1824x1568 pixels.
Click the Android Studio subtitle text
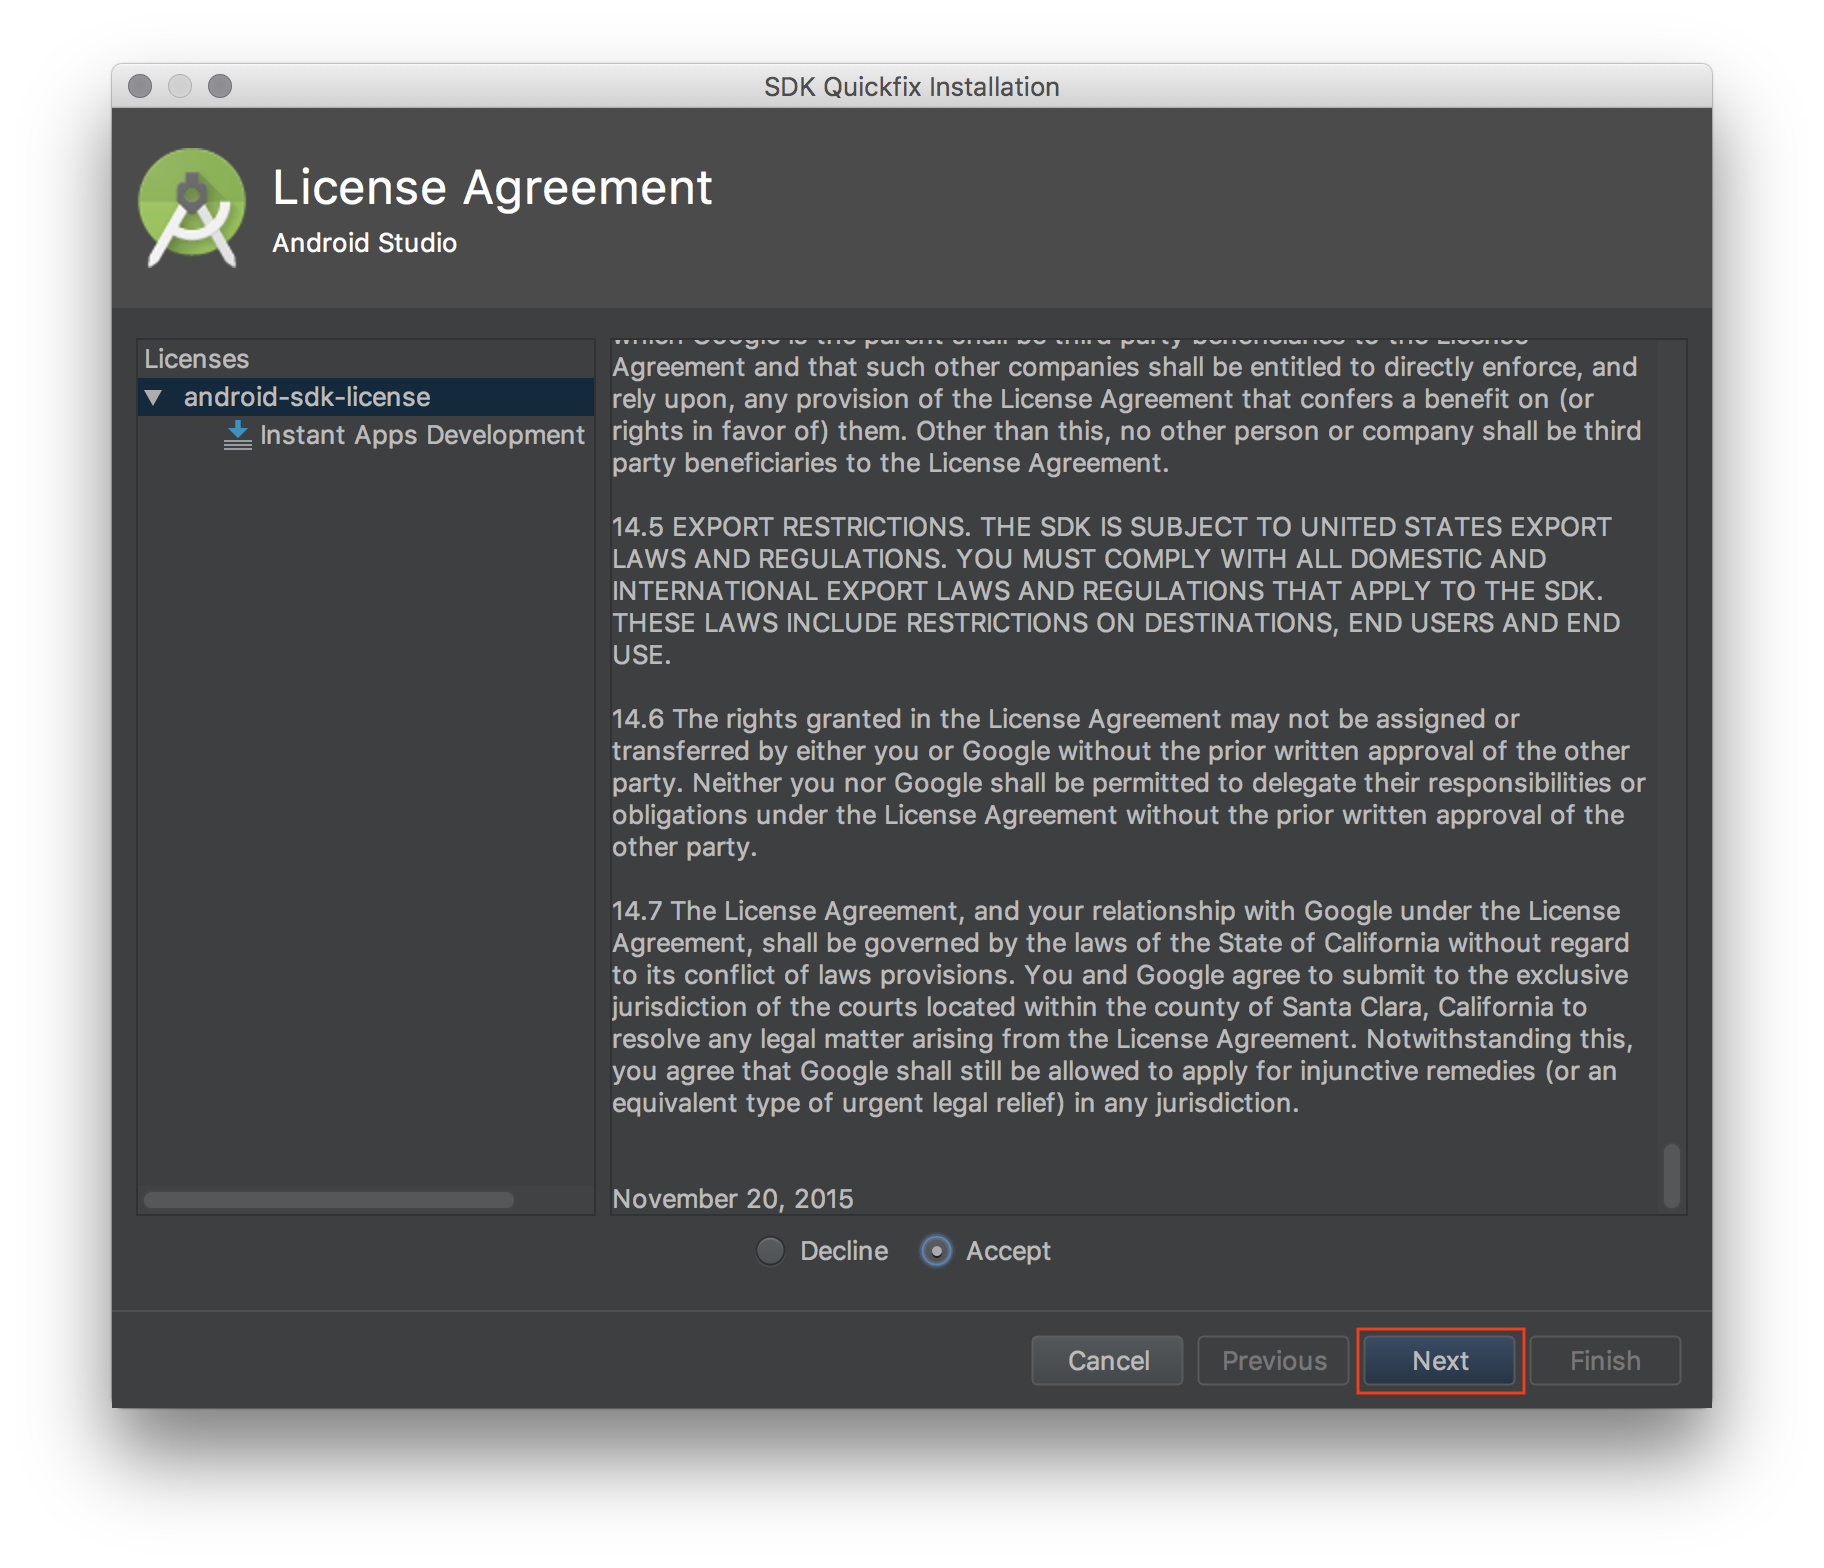365,243
